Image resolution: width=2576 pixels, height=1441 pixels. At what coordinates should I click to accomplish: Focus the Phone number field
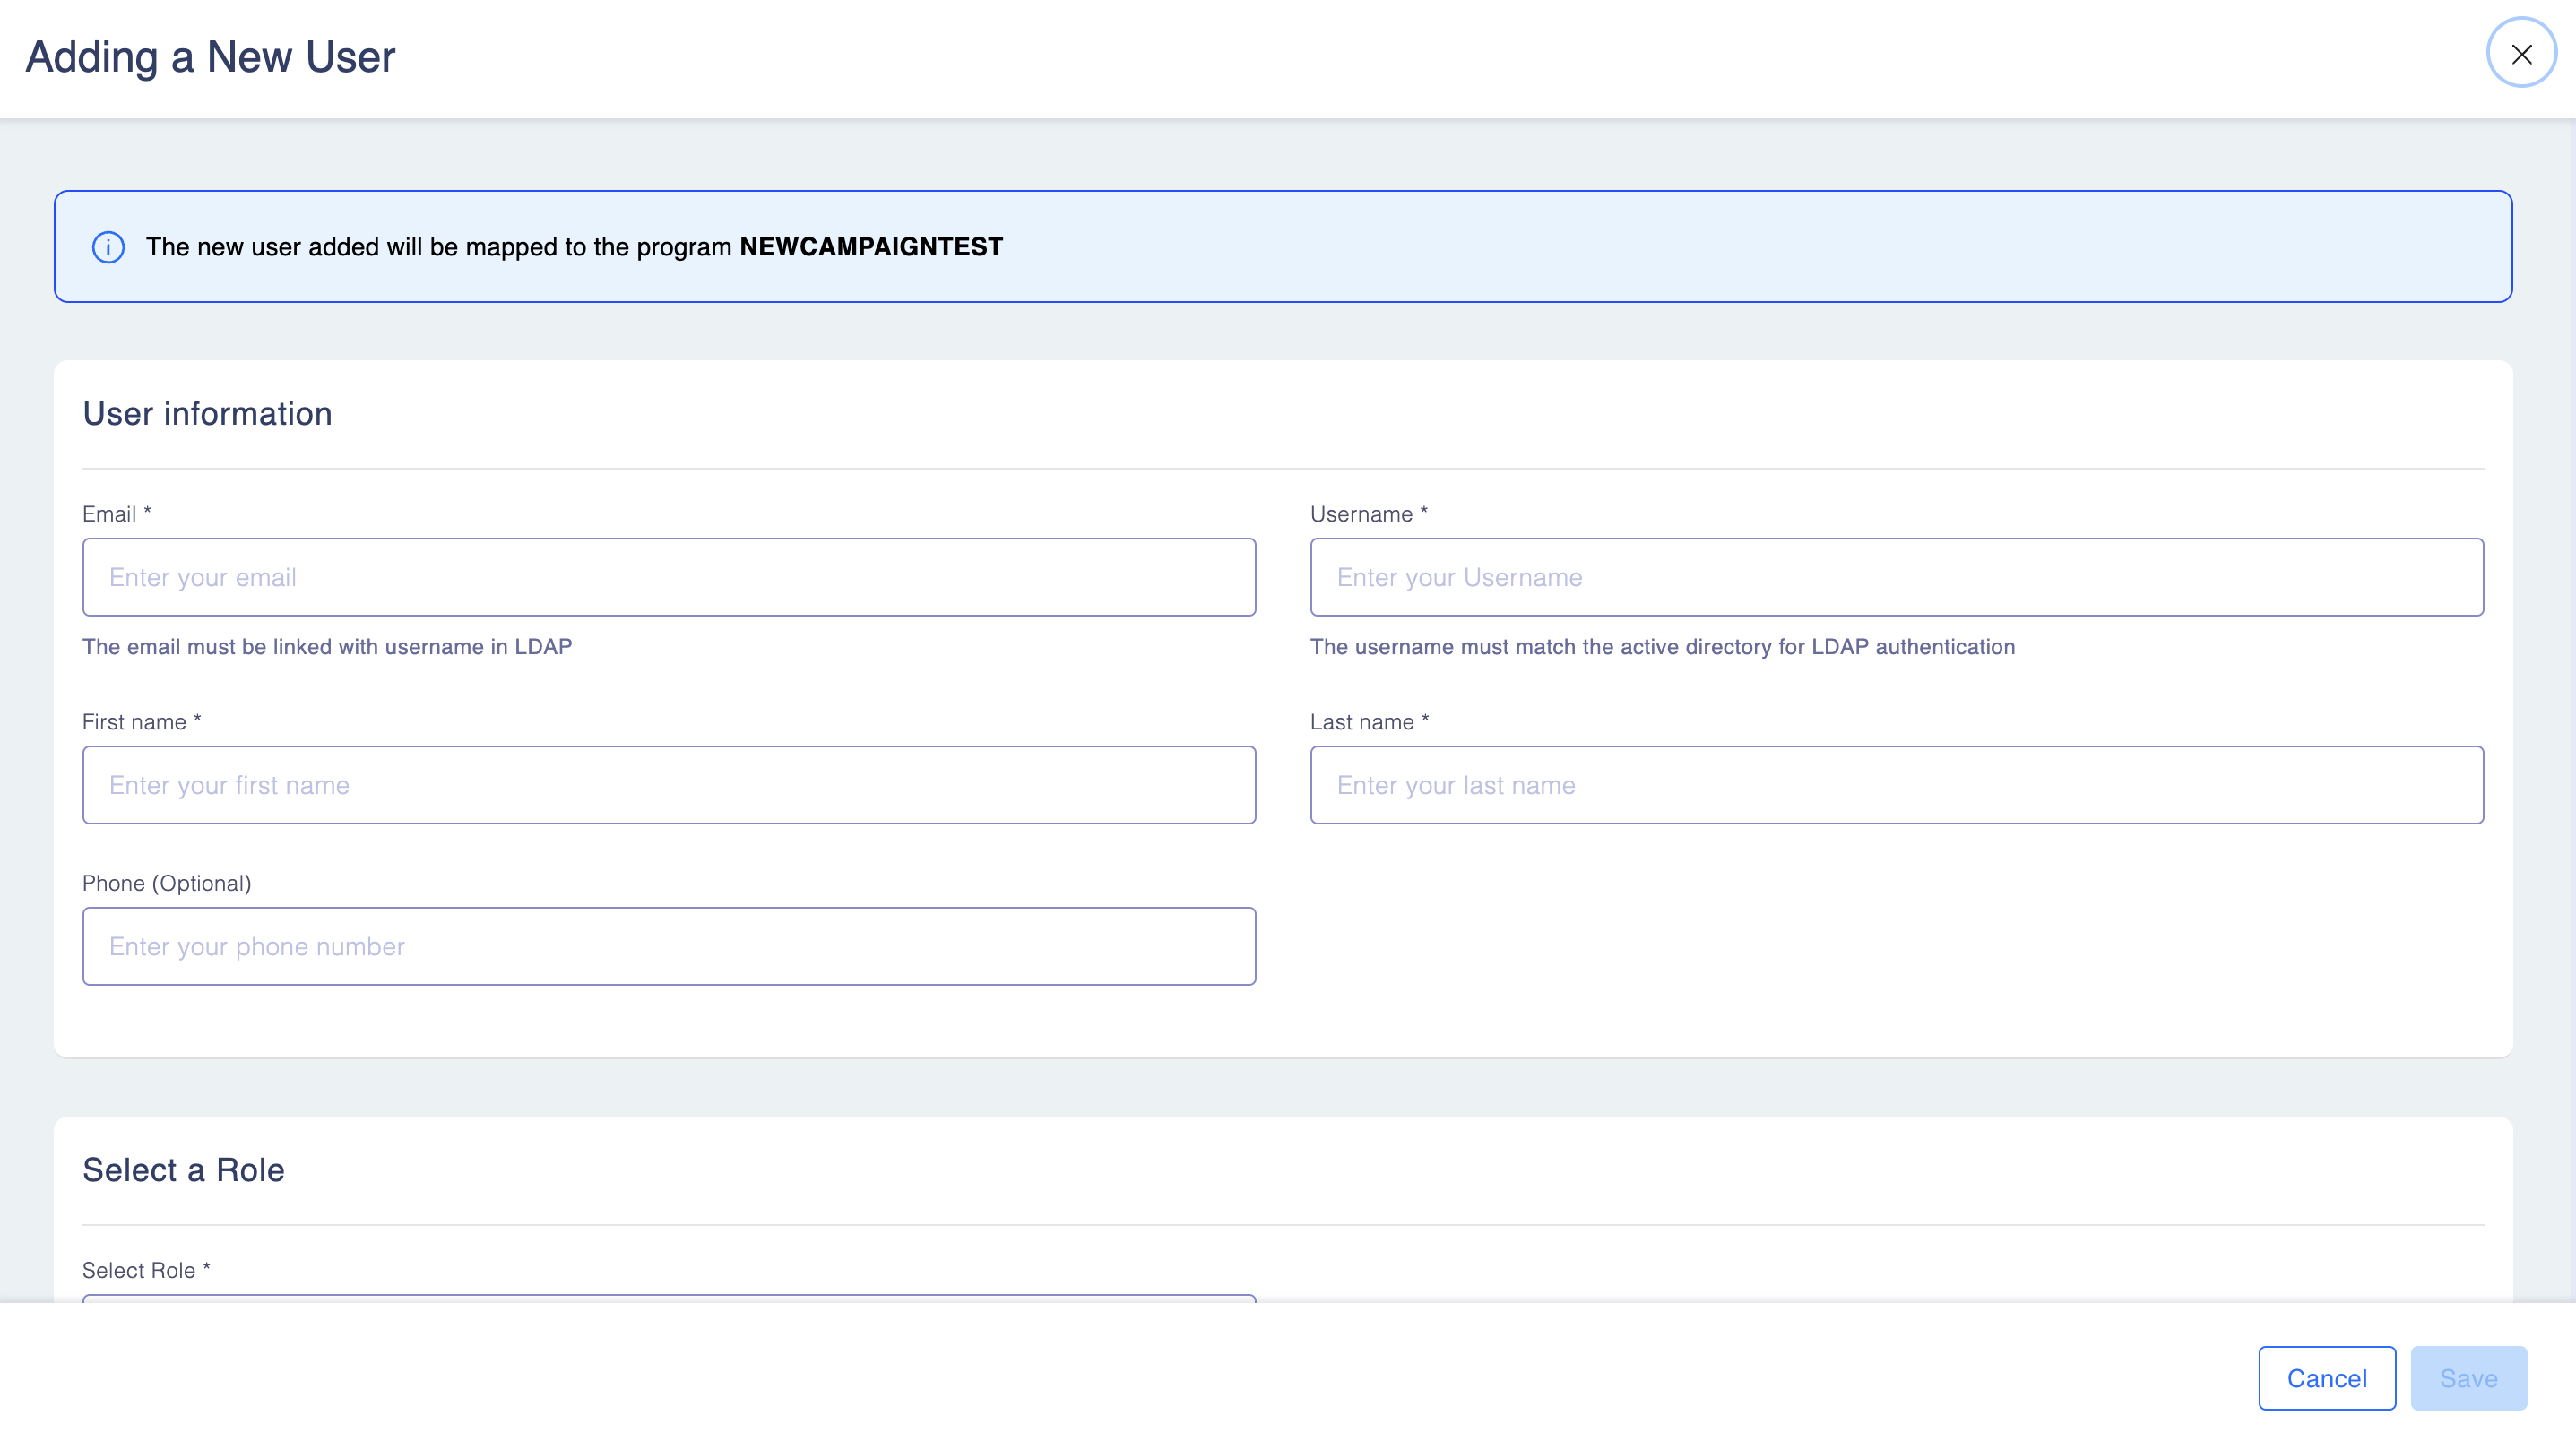(x=668, y=946)
